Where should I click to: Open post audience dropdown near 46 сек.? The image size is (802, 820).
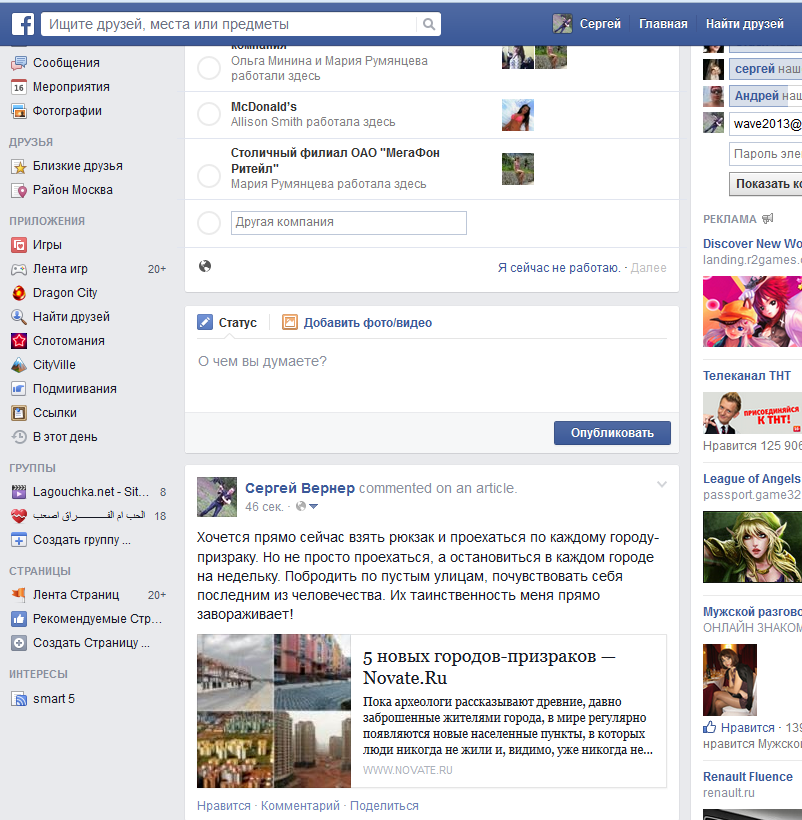307,506
